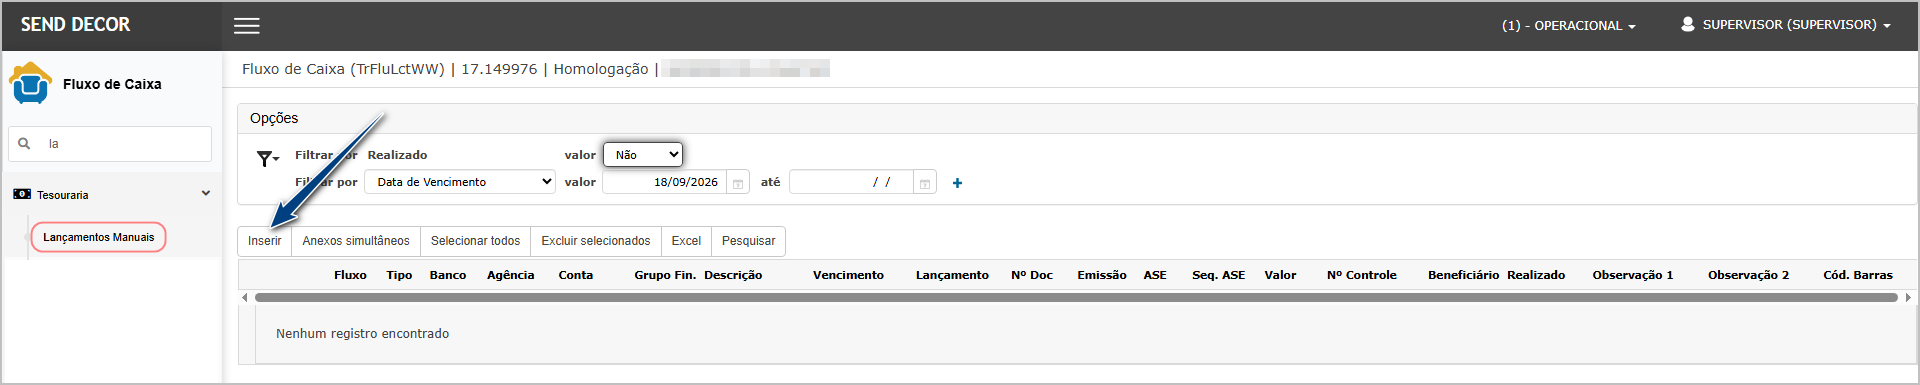1920x385 pixels.
Task: Open the Realizado valor 'Não' dropdown
Action: pyautogui.click(x=643, y=155)
